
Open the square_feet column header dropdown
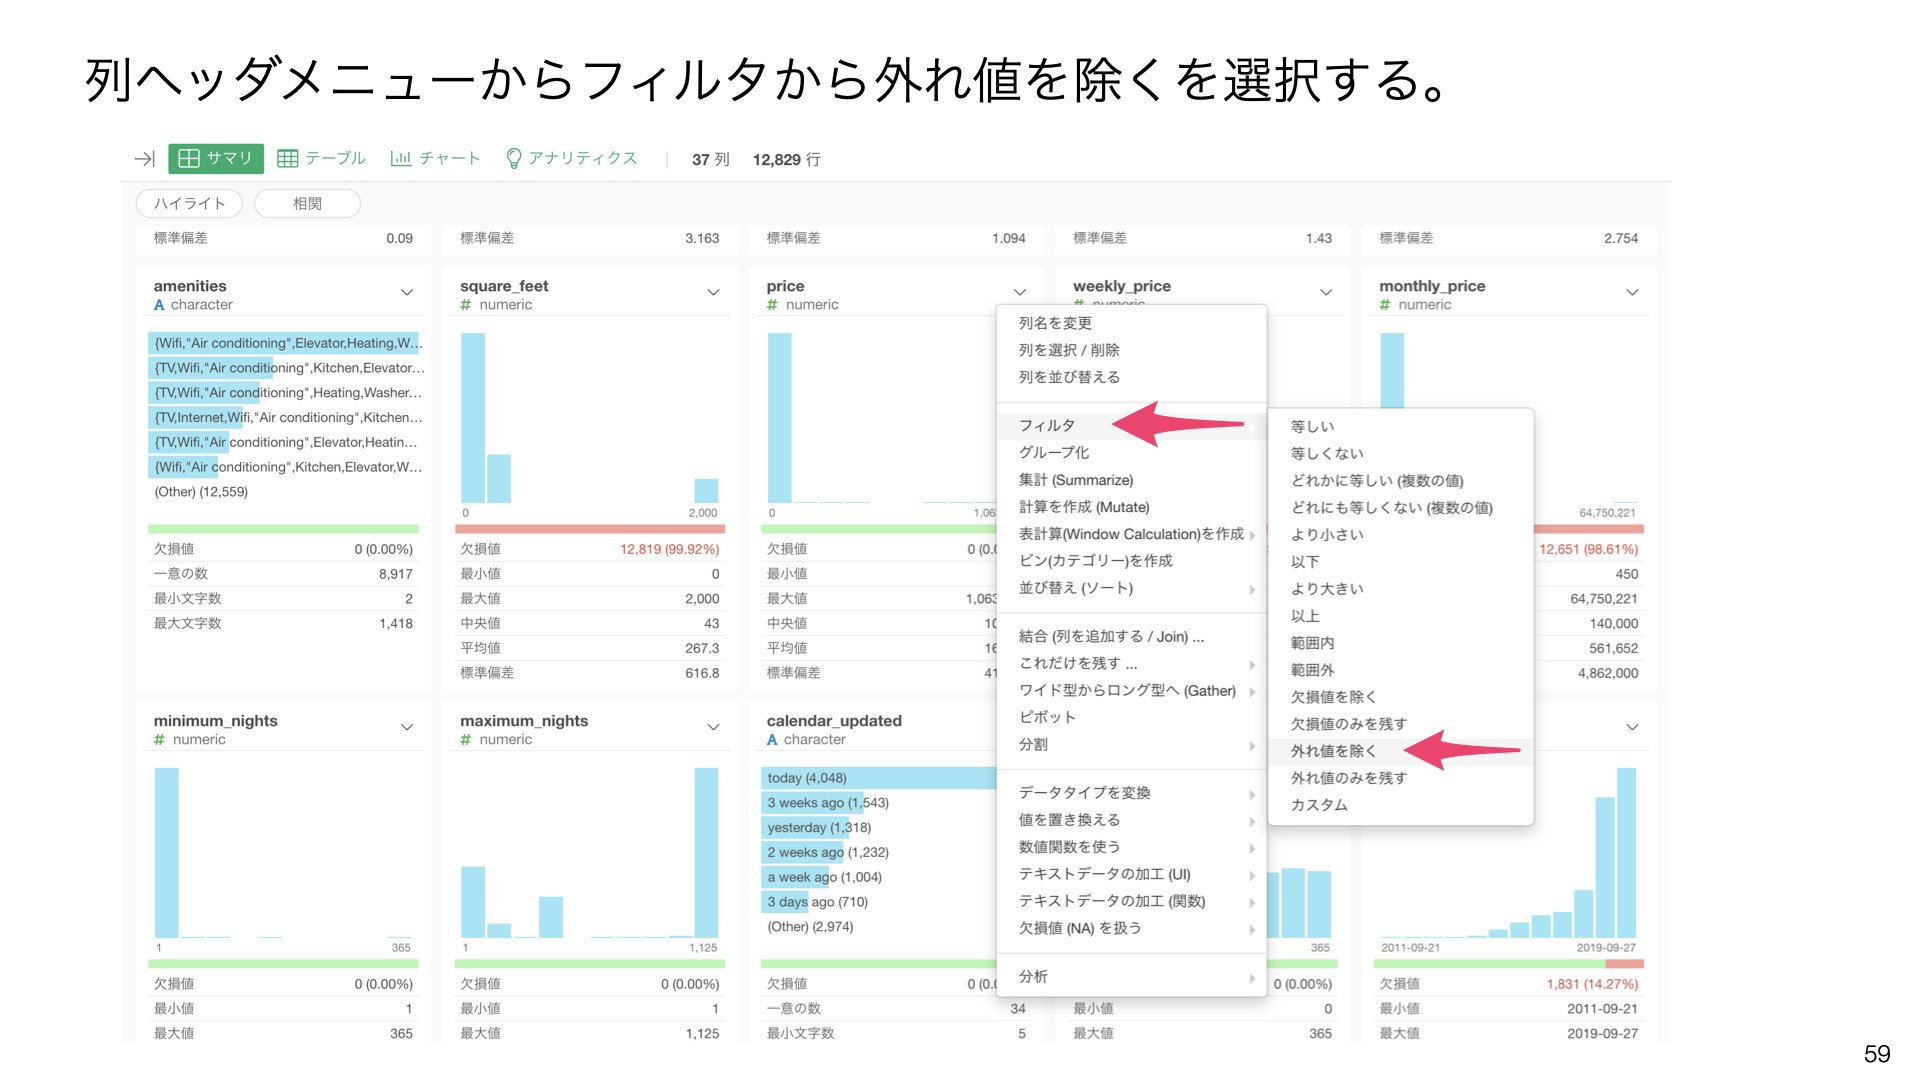tap(713, 293)
